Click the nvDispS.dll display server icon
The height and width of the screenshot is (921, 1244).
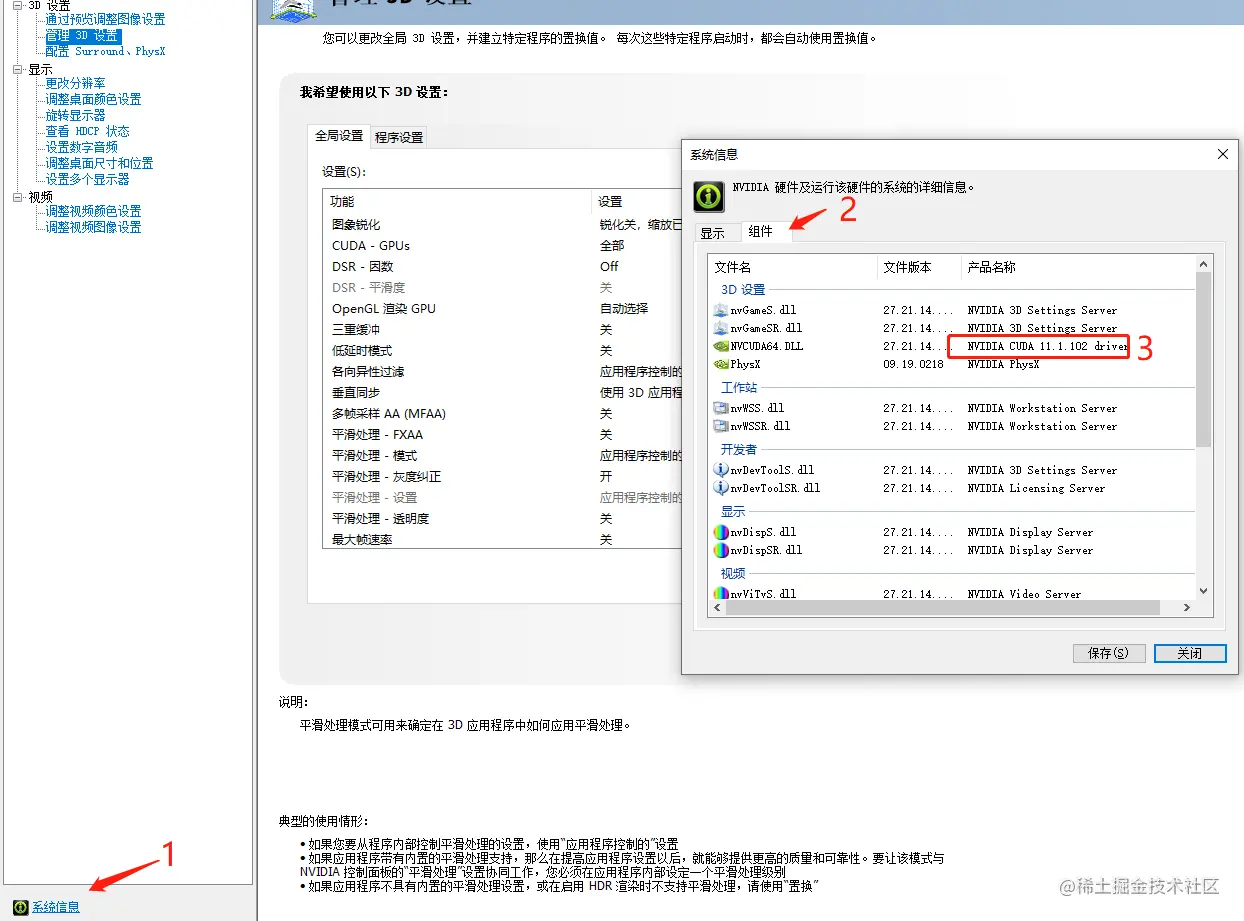[722, 531]
